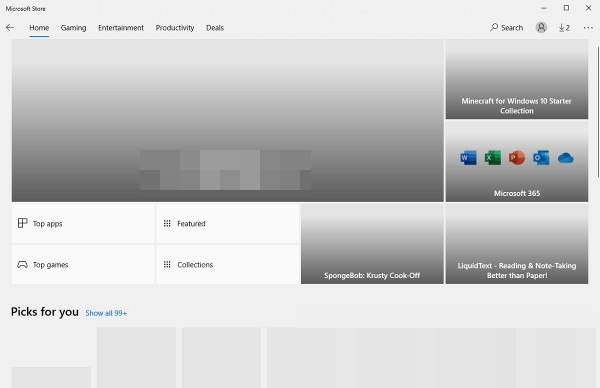Open the Top games label
This screenshot has width=600, height=388.
click(51, 265)
